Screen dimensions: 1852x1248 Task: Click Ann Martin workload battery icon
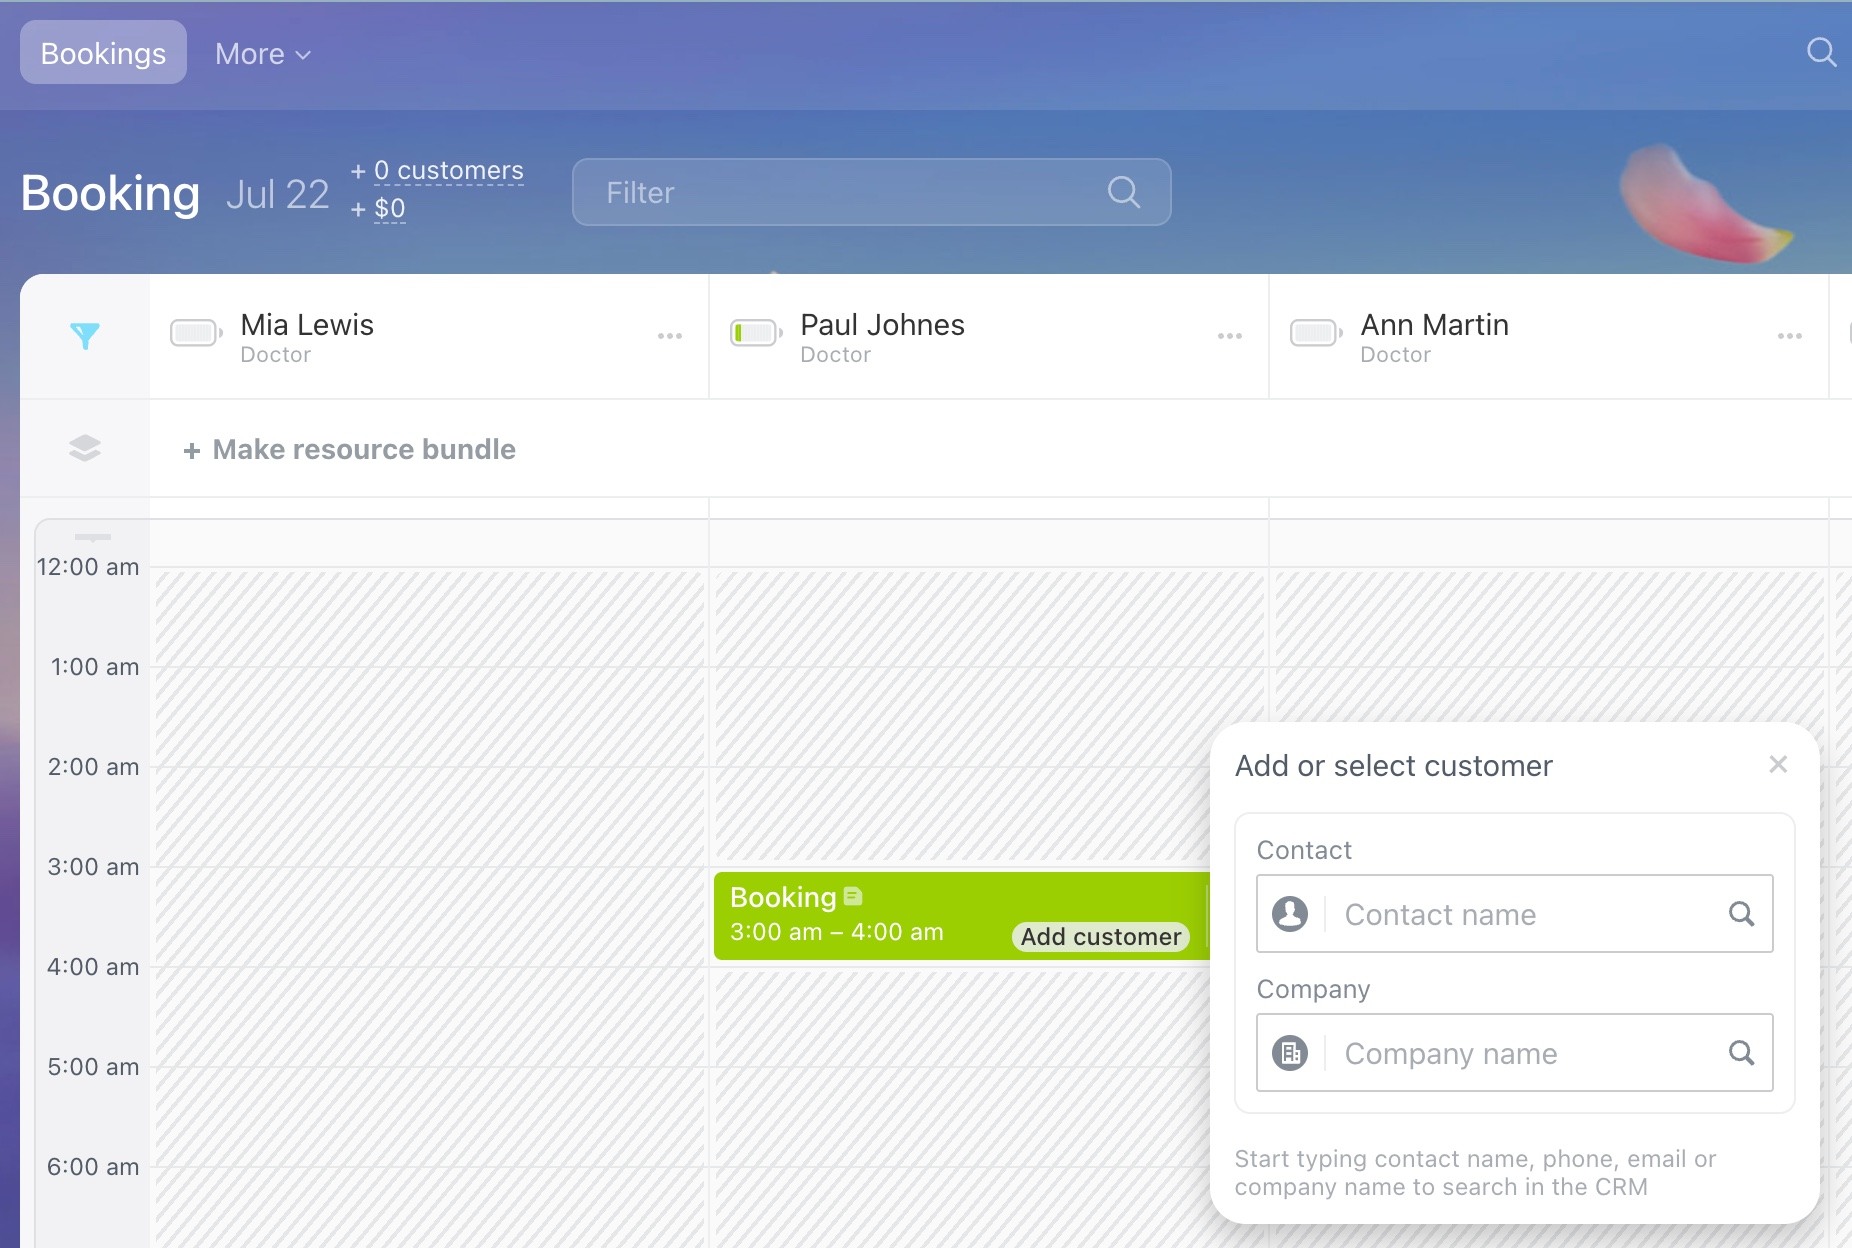[1315, 333]
